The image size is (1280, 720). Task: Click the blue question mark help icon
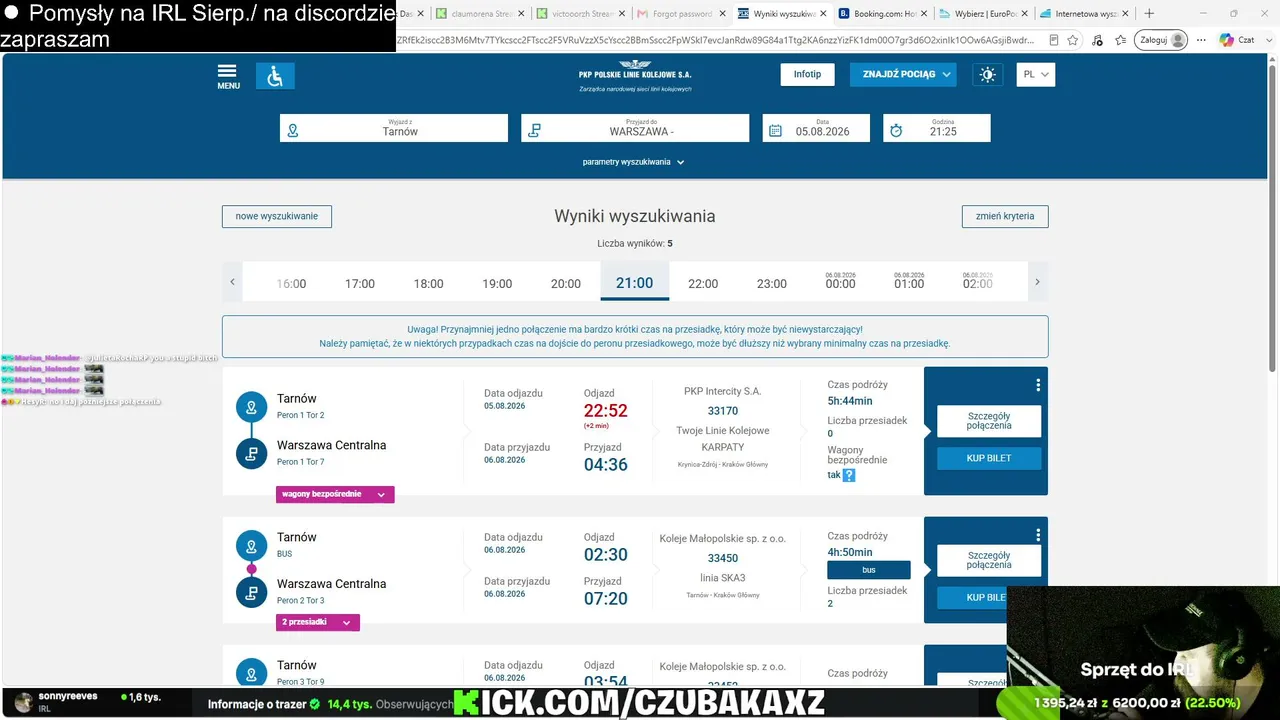[849, 475]
